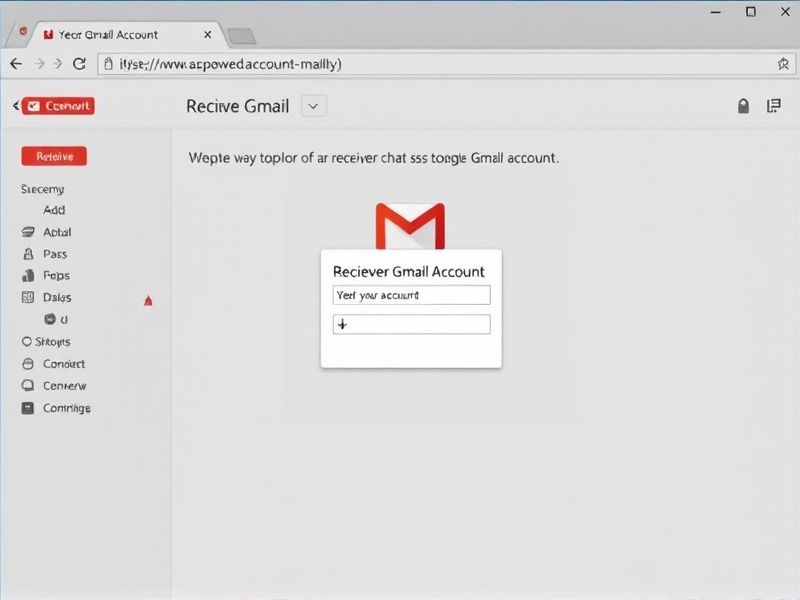Click the Conoluct sidebar icon
Screen dimensions: 800x600
28,364
